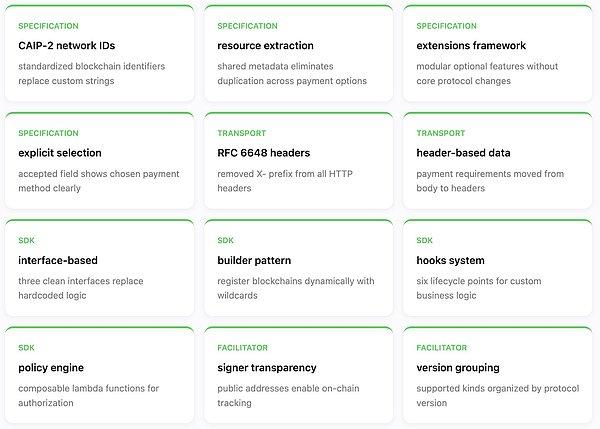Select the extensions framework card heading
Viewport: 600px width, 429px height.
pos(471,45)
